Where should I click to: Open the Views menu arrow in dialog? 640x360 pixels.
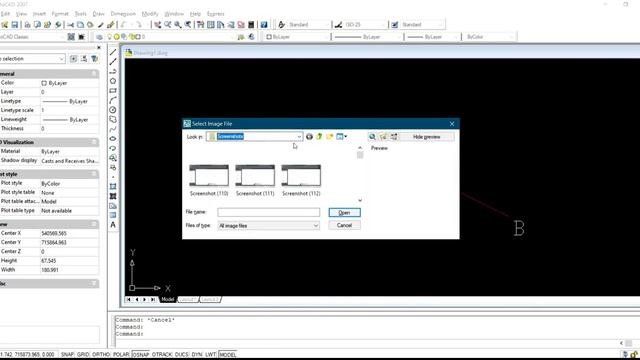click(346, 137)
